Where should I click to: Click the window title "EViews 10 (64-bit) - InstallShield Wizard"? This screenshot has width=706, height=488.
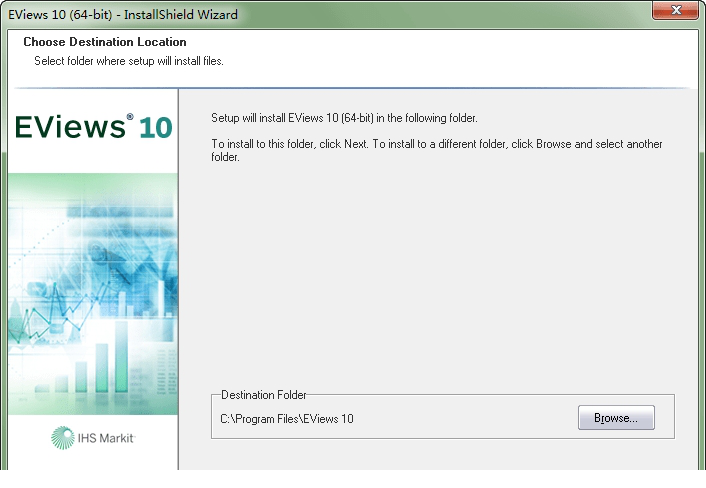pyautogui.click(x=122, y=14)
